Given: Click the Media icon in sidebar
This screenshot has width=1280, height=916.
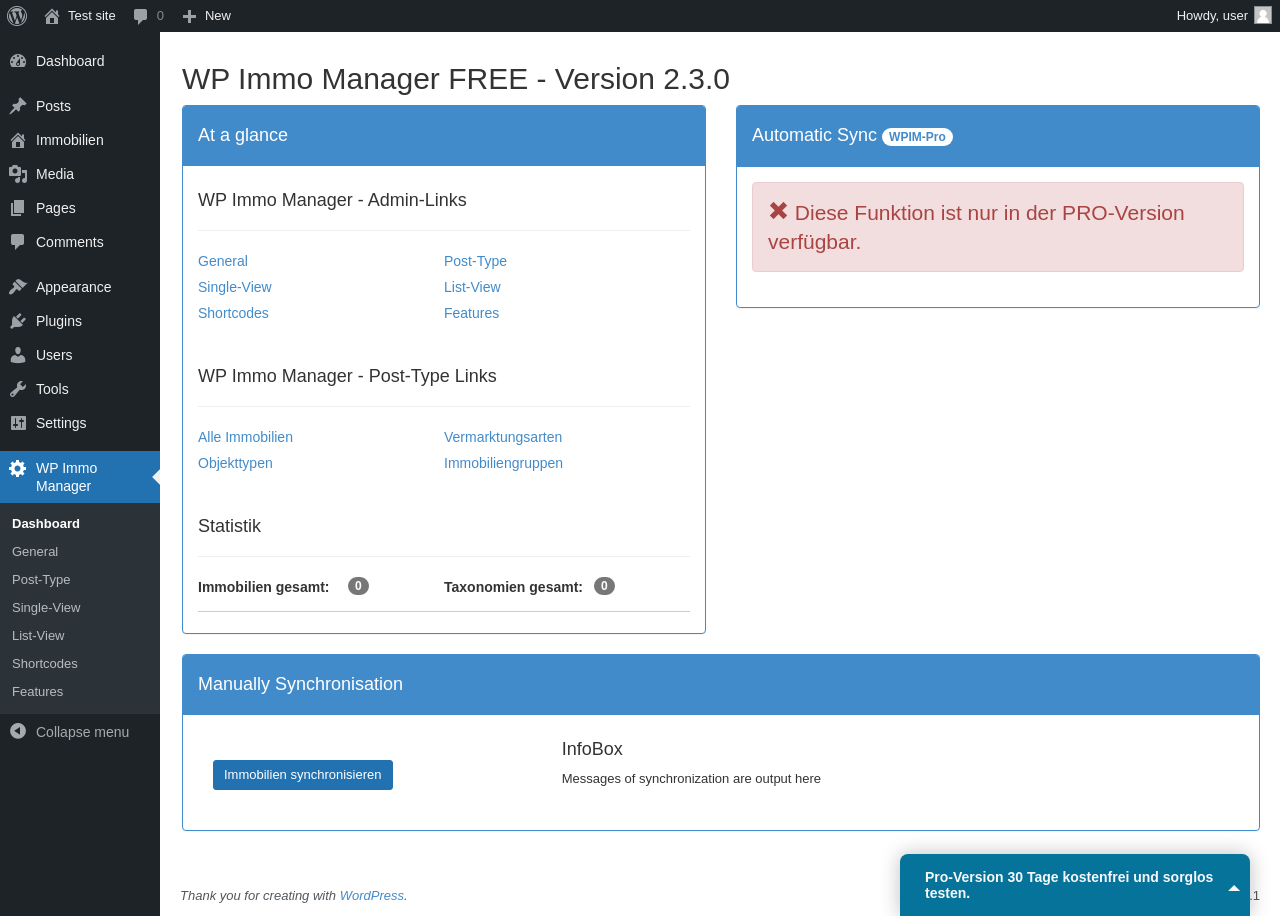Looking at the screenshot, I should [18, 174].
